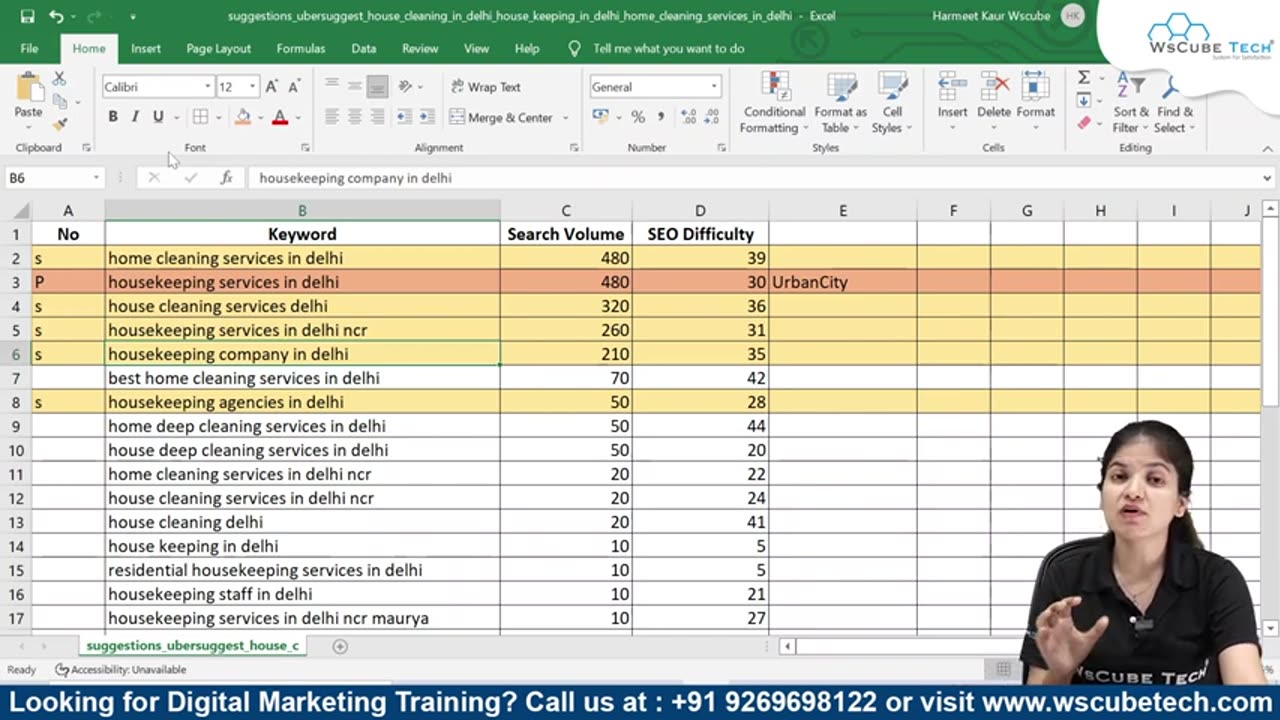Undo the last action in quick access
Screen dimensions: 1280x720
click(x=56, y=16)
